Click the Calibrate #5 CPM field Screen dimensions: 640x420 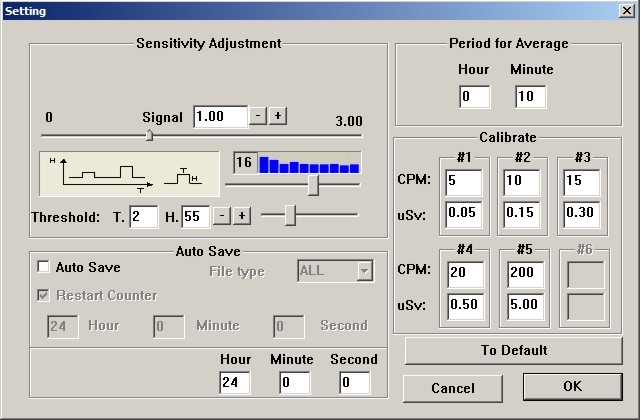pyautogui.click(x=524, y=274)
